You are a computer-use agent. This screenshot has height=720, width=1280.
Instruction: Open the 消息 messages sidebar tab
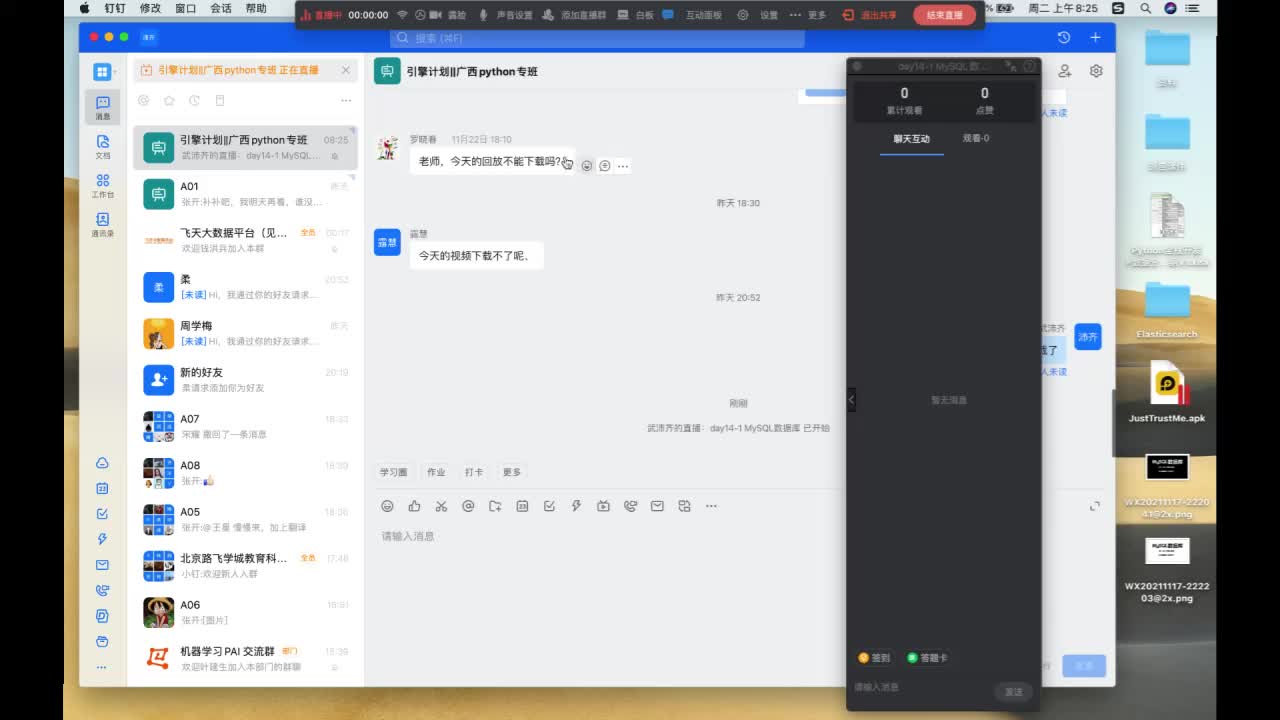[102, 107]
